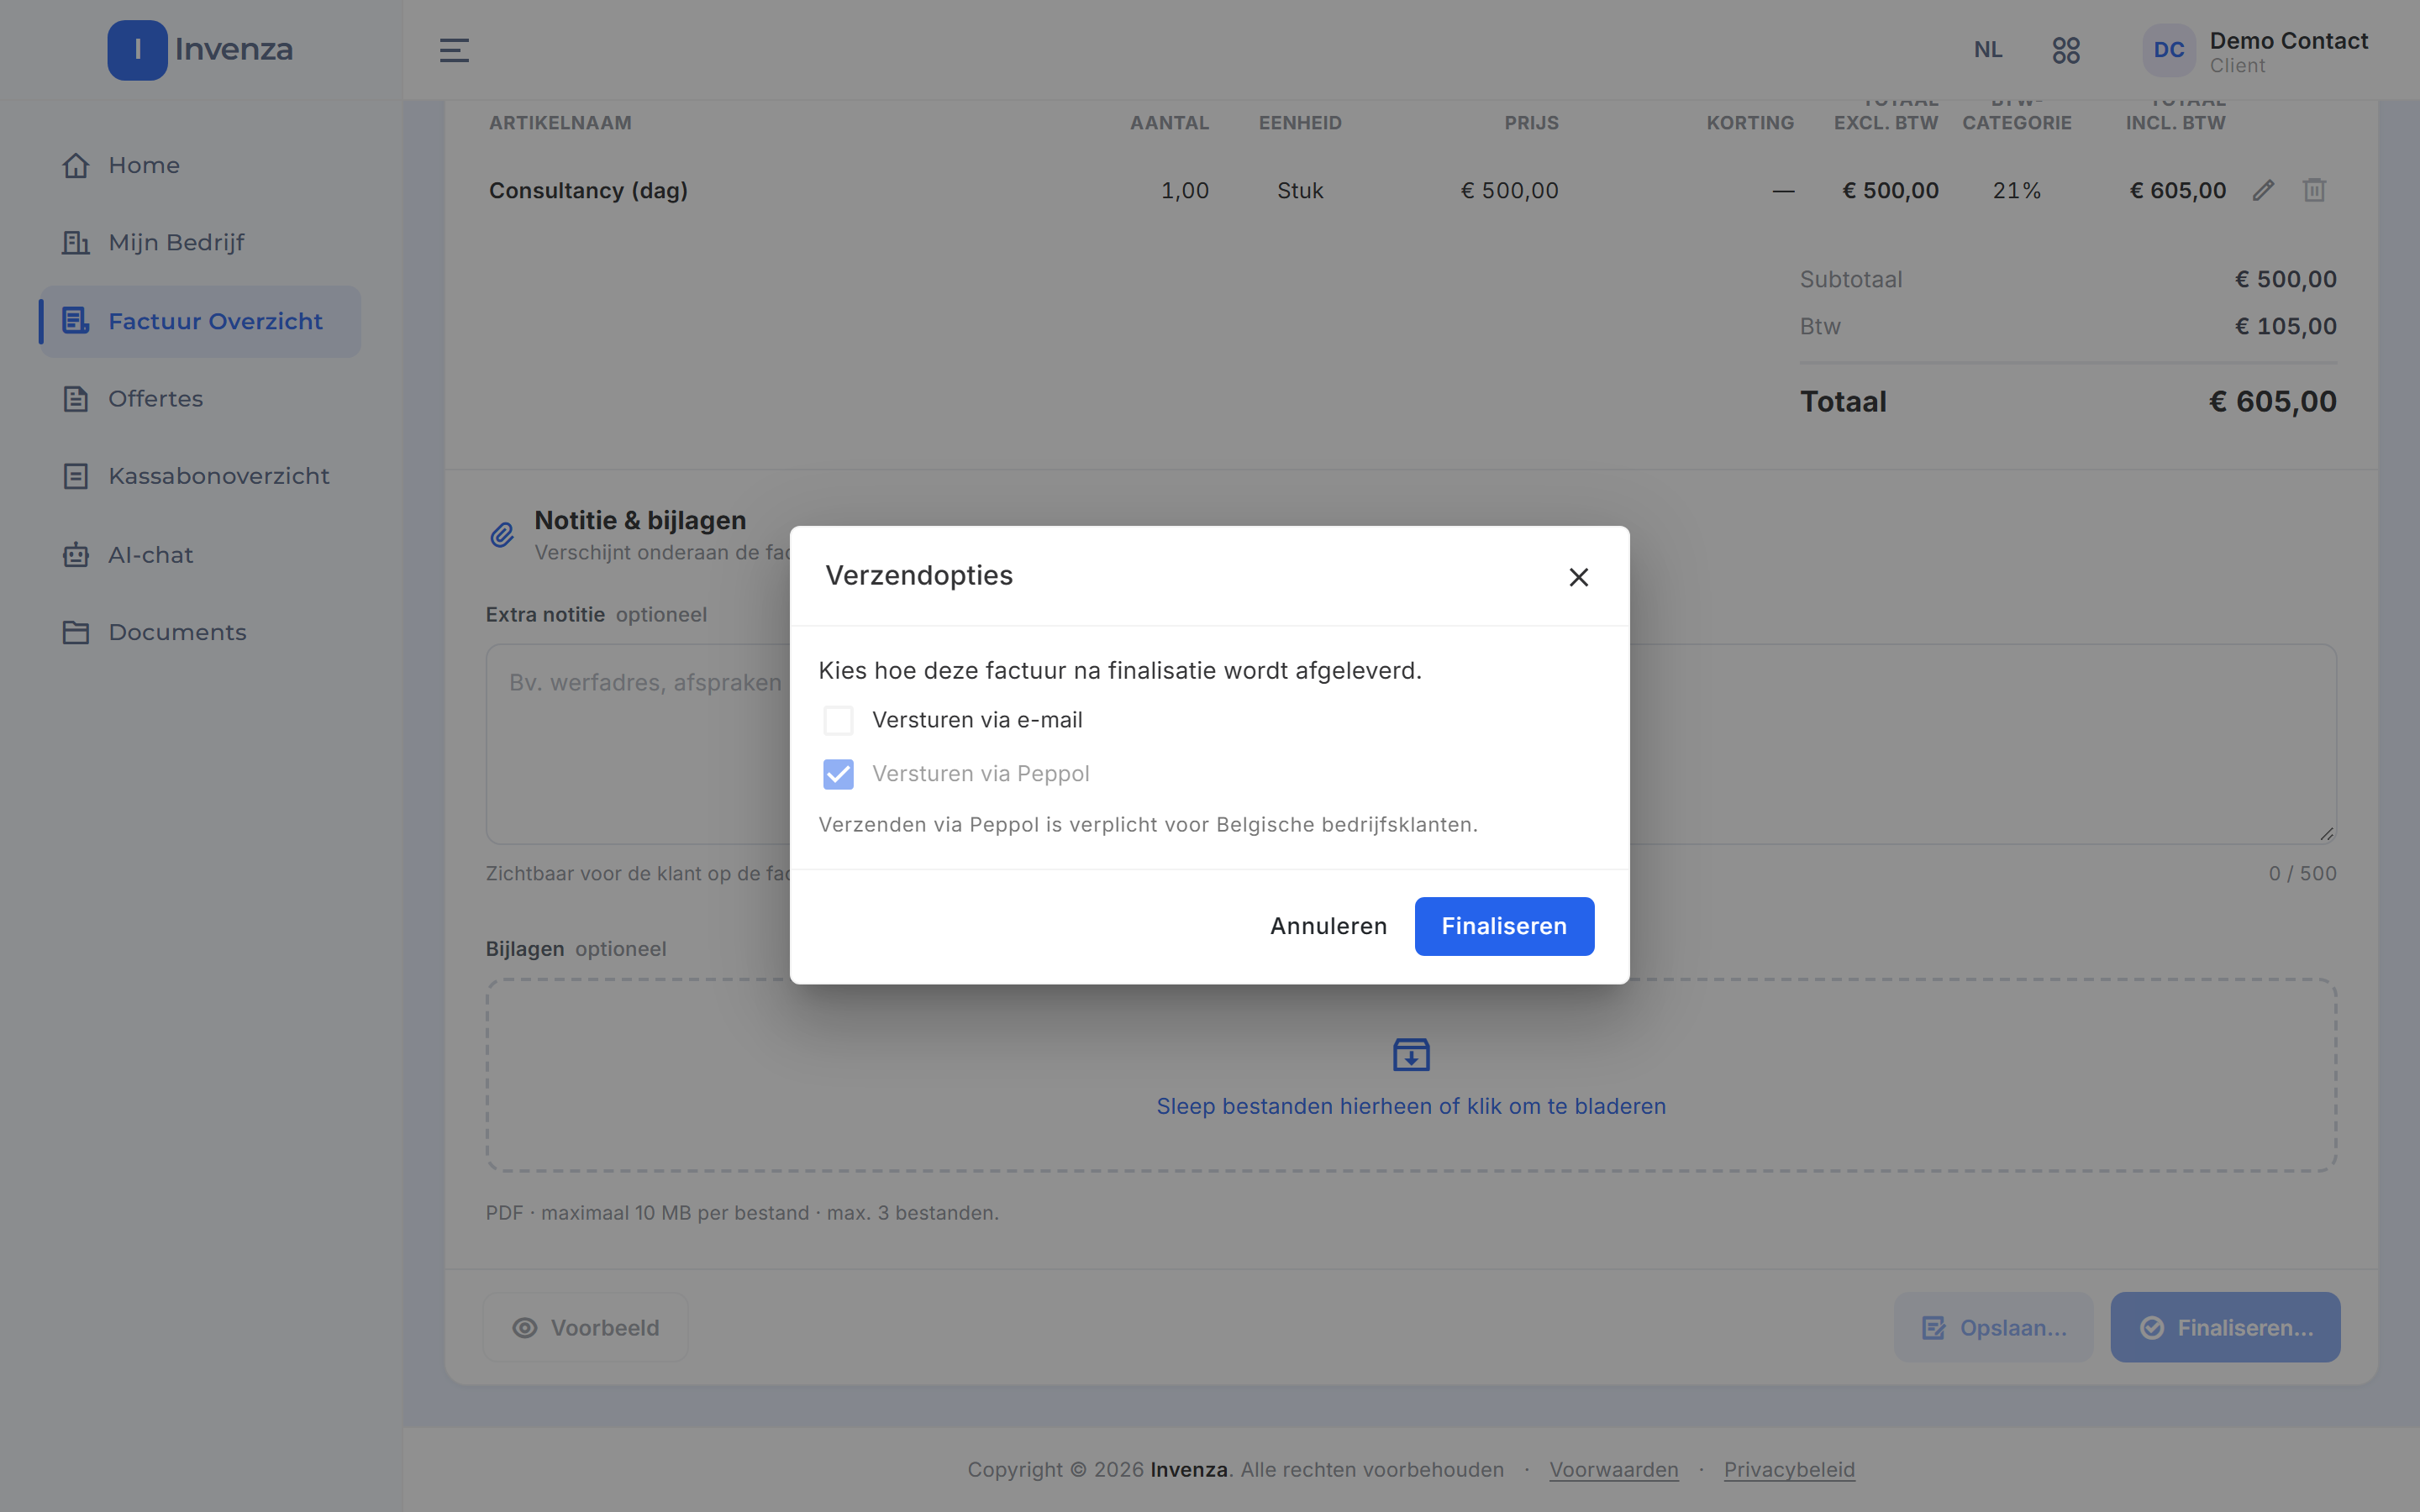Toggle the Versturen via Peppol checkbox
Viewport: 2420px width, 1512px height.
click(x=838, y=774)
